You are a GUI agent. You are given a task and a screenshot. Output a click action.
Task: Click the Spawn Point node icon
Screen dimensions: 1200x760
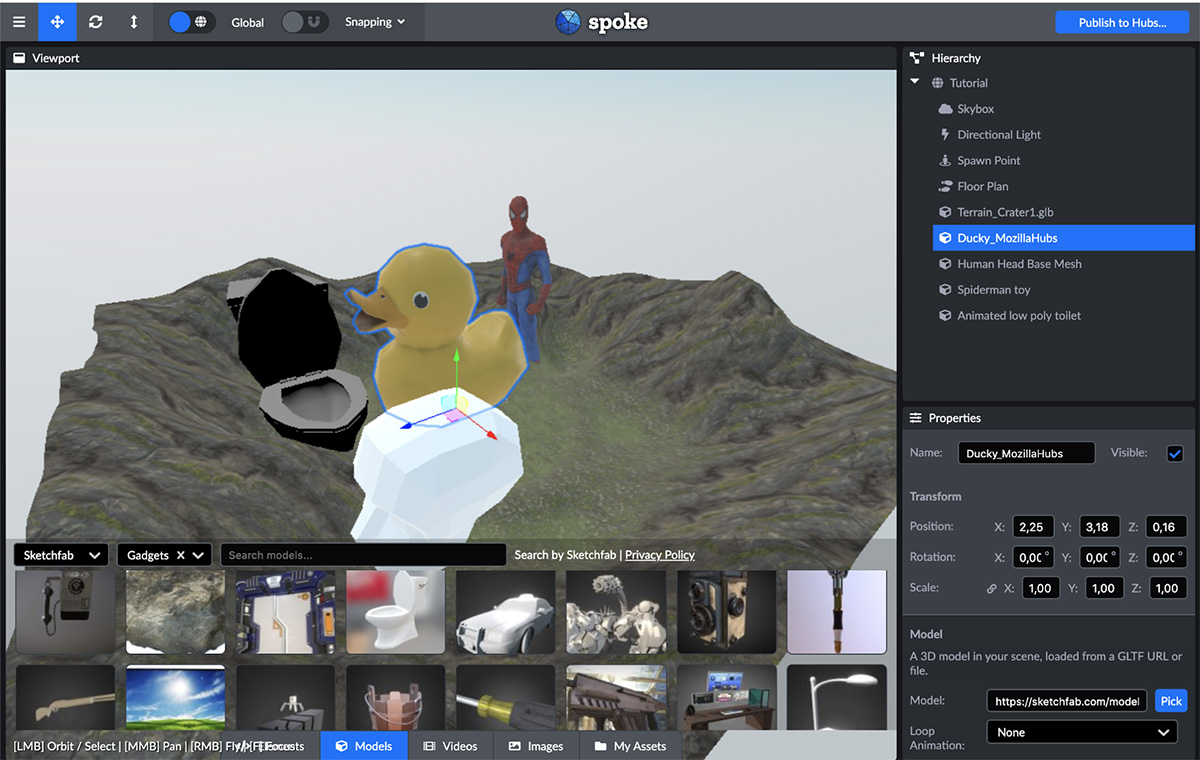(x=945, y=161)
